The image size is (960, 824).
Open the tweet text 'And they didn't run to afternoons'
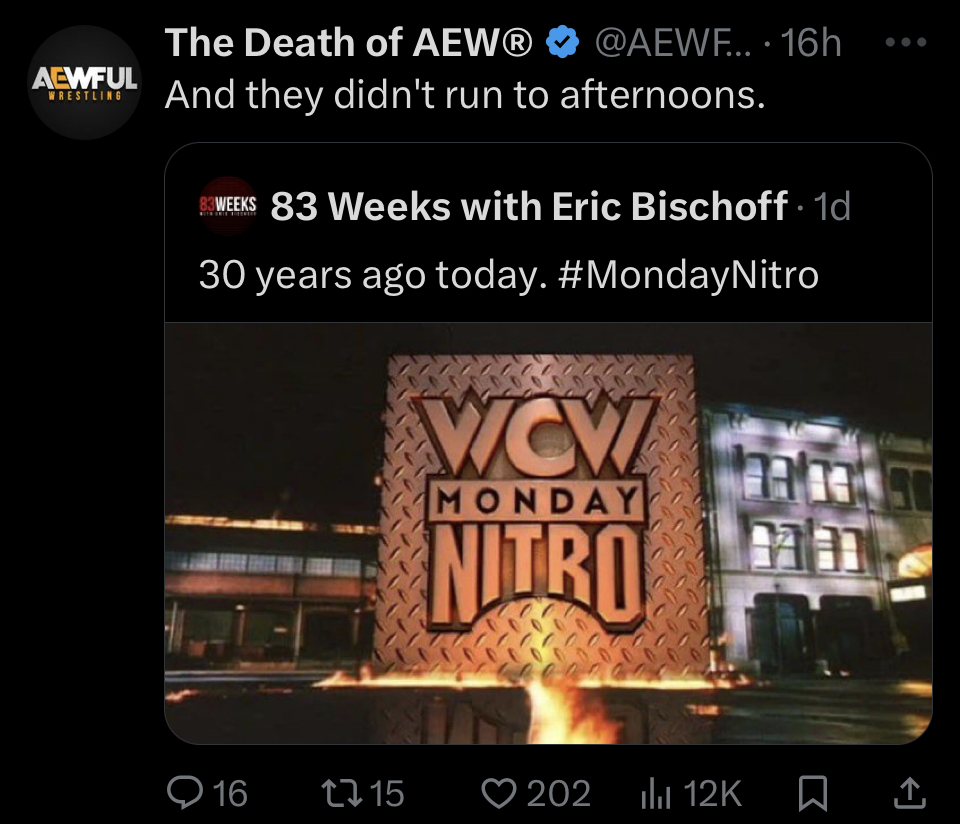pos(465,95)
